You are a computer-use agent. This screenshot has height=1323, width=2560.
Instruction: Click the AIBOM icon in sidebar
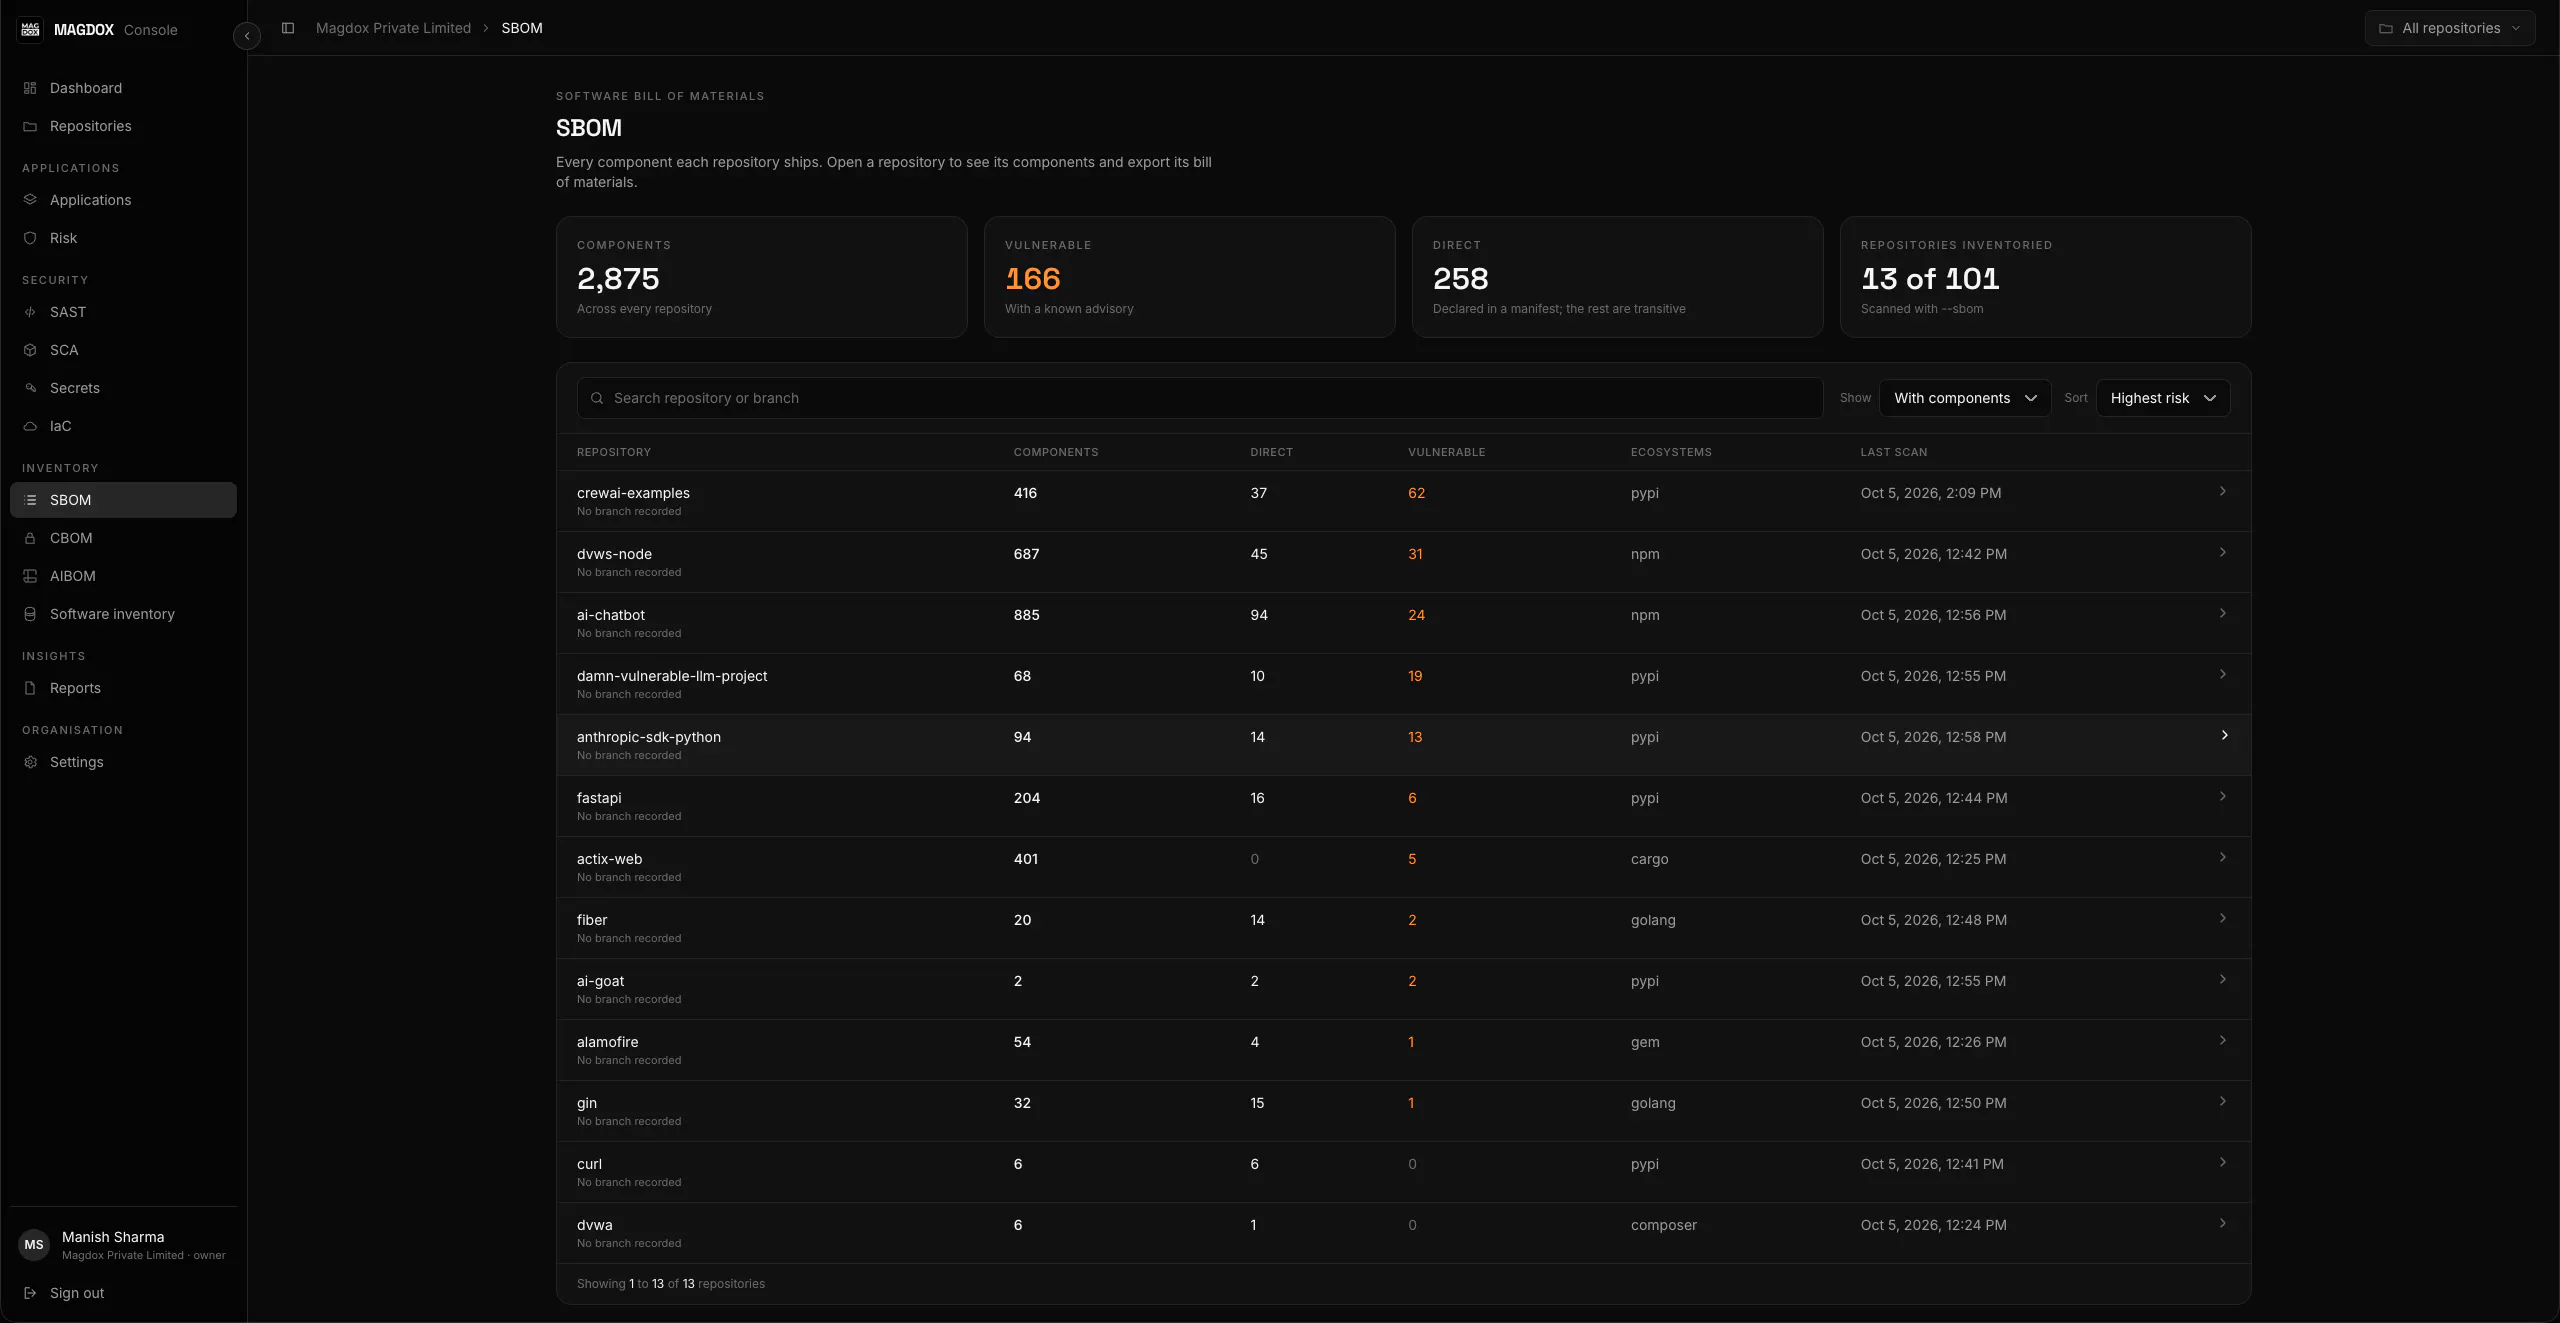30,576
